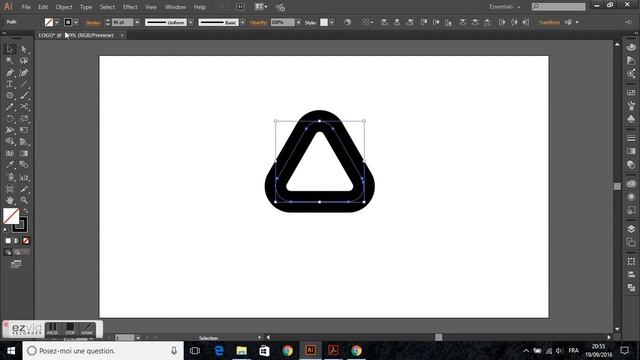The height and width of the screenshot is (360, 640).
Task: Select the Pen tool
Action: point(10,73)
